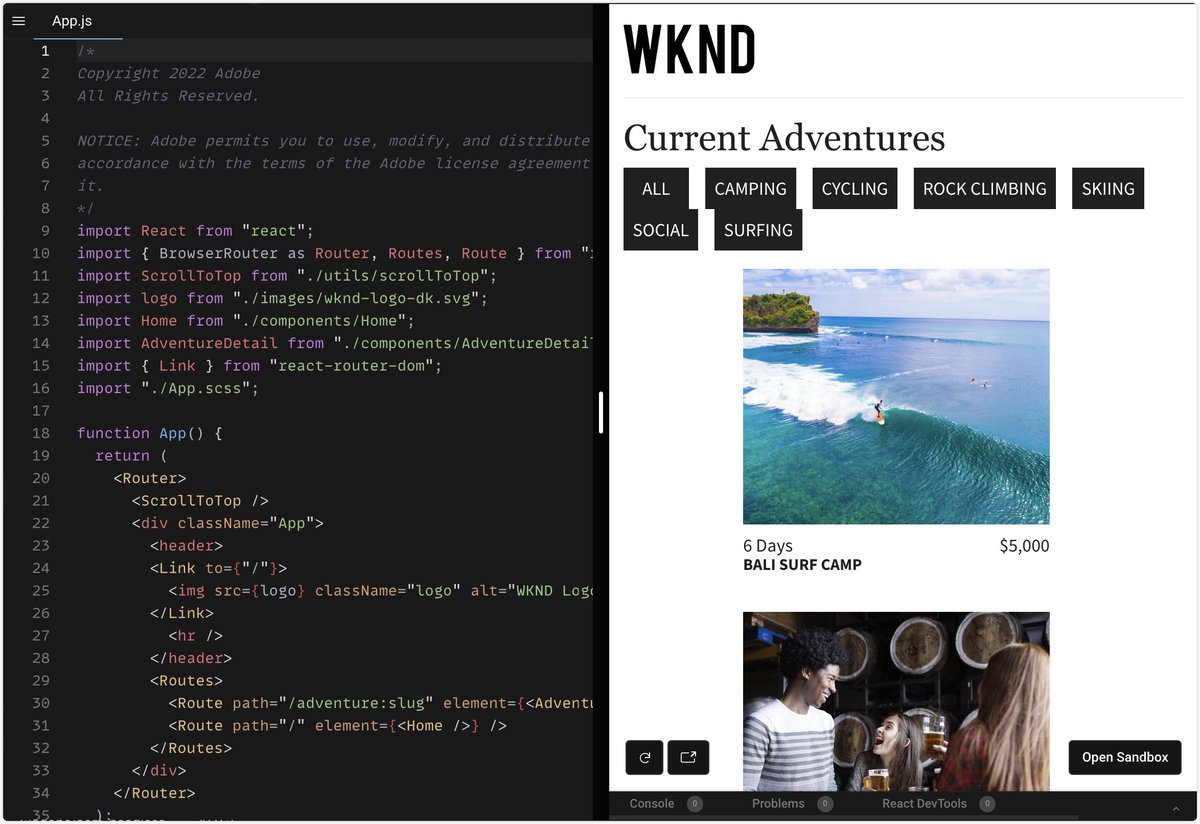Click the closing </Routes> code line
The width and height of the screenshot is (1200, 824).
[191, 748]
